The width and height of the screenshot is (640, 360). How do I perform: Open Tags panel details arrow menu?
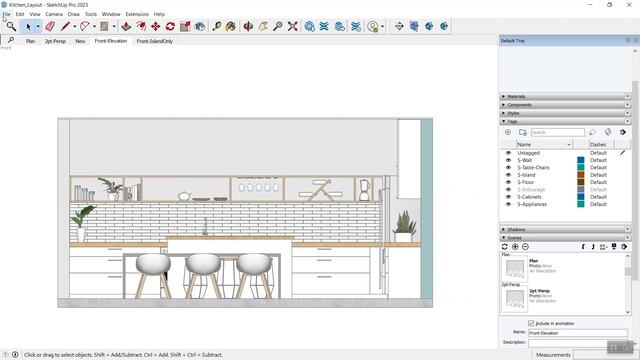tap(623, 132)
